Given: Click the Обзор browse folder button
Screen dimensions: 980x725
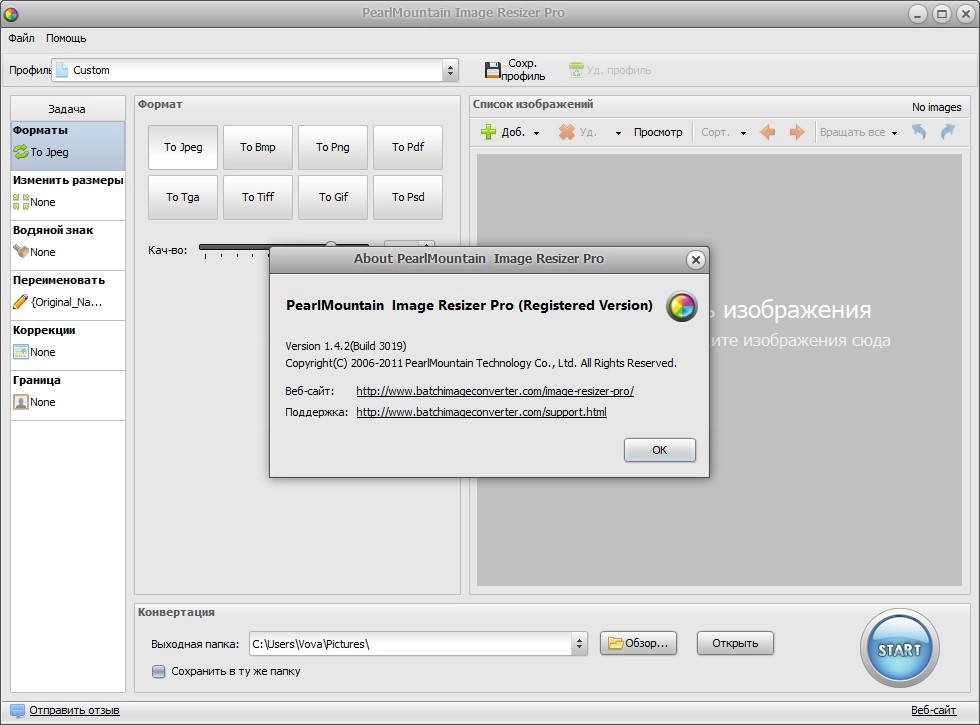Looking at the screenshot, I should (x=638, y=643).
